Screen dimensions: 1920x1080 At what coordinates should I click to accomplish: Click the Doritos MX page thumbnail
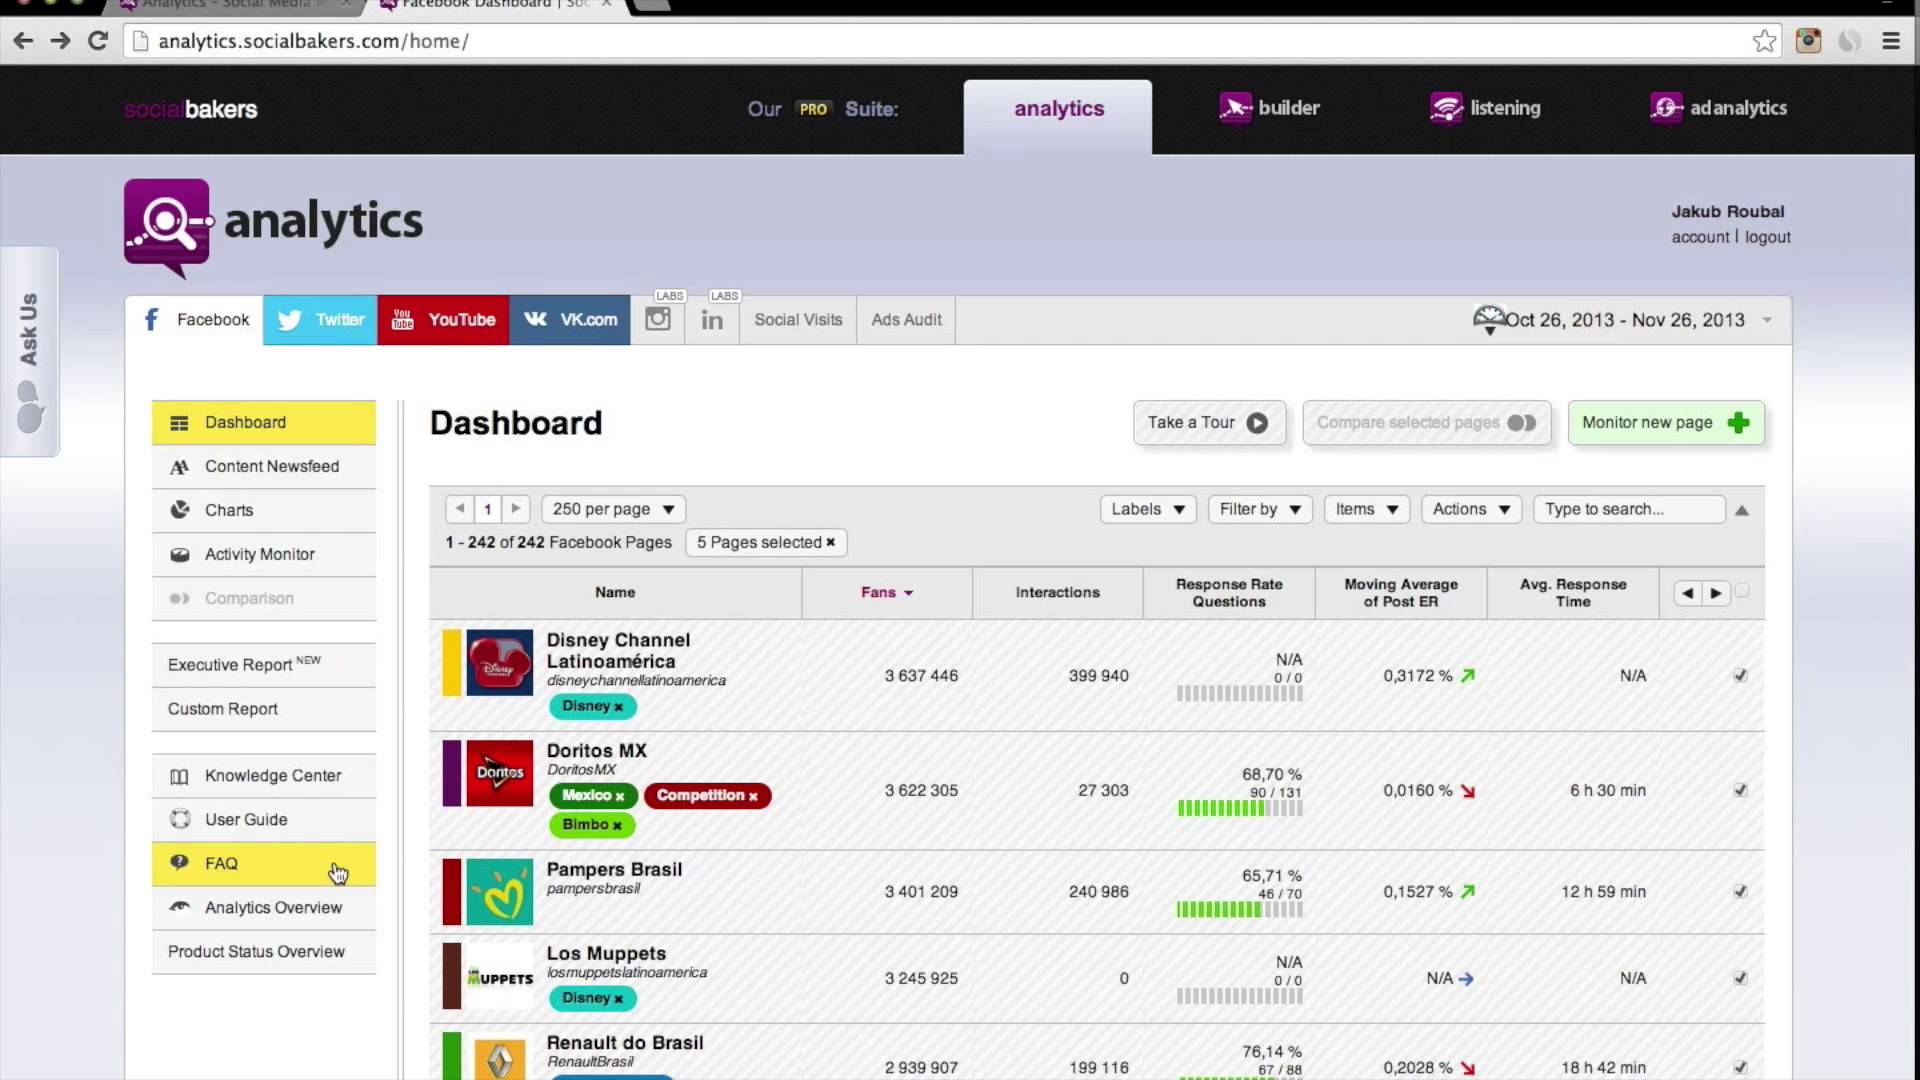click(500, 773)
